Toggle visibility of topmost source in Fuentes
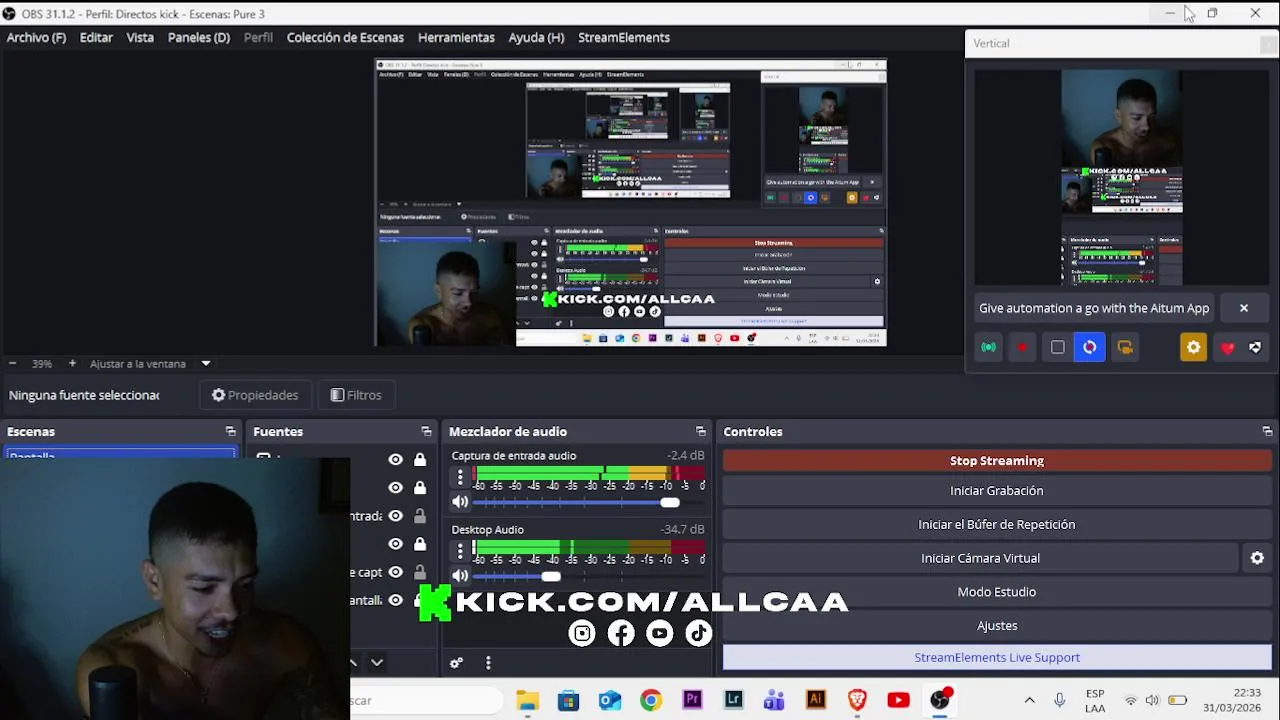The image size is (1280, 720). (x=396, y=459)
